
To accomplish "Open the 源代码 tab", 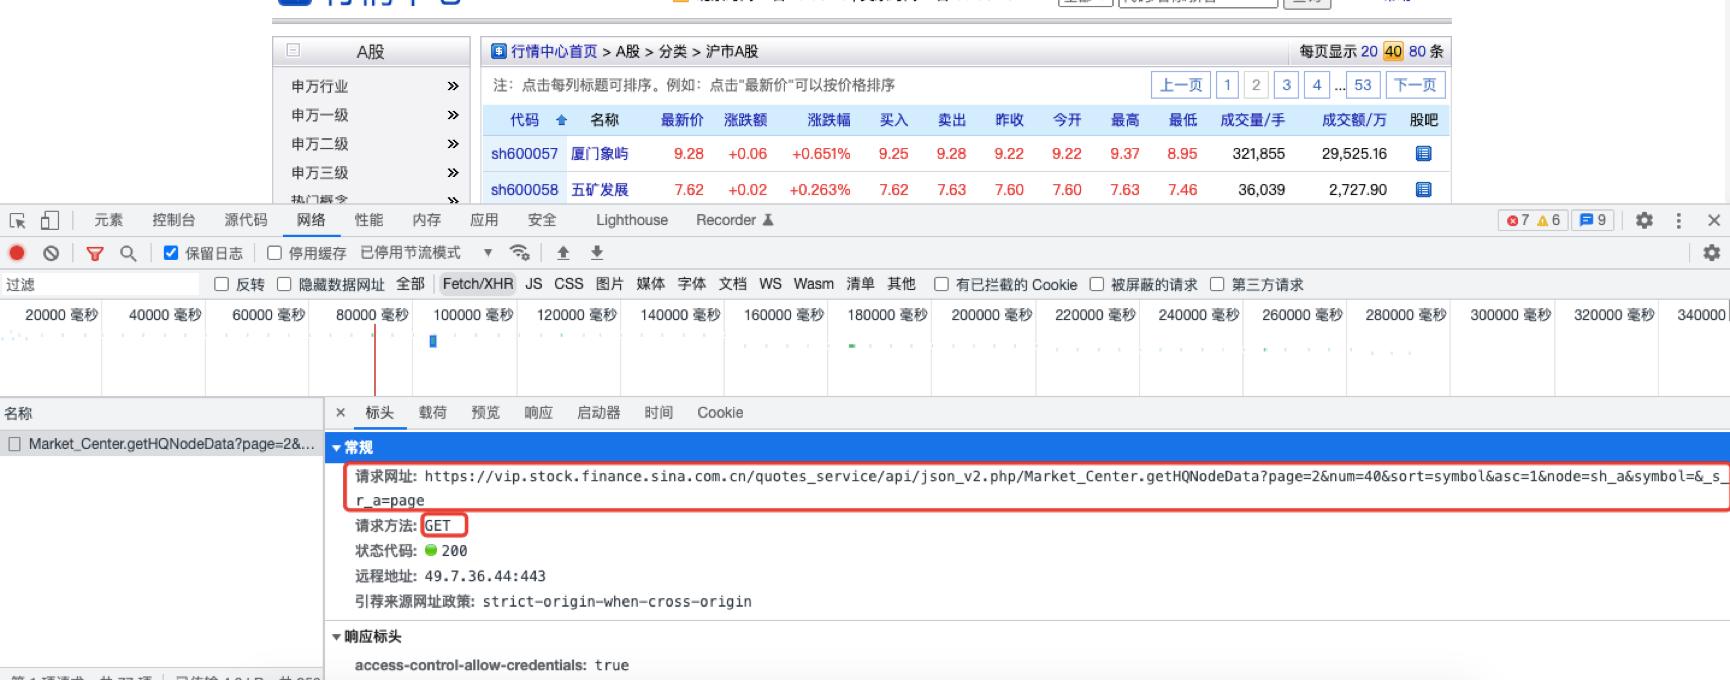I will [245, 220].
